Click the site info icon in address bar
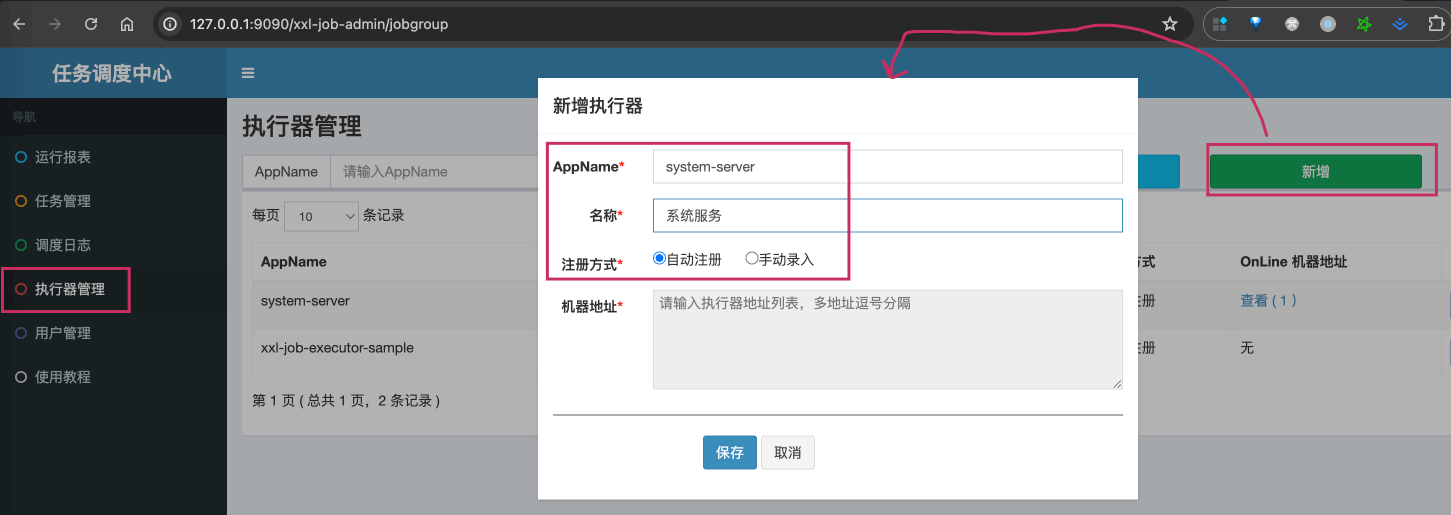Screen dimensions: 1451x515 point(171,24)
